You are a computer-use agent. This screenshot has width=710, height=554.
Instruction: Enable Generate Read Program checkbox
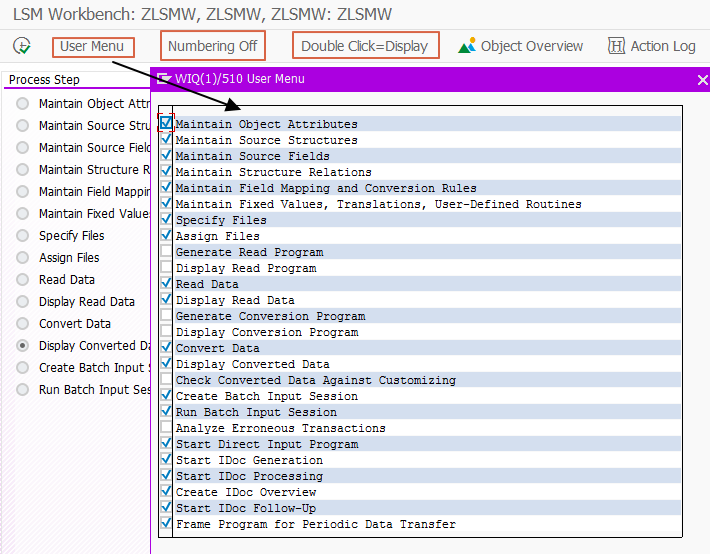(x=166, y=251)
